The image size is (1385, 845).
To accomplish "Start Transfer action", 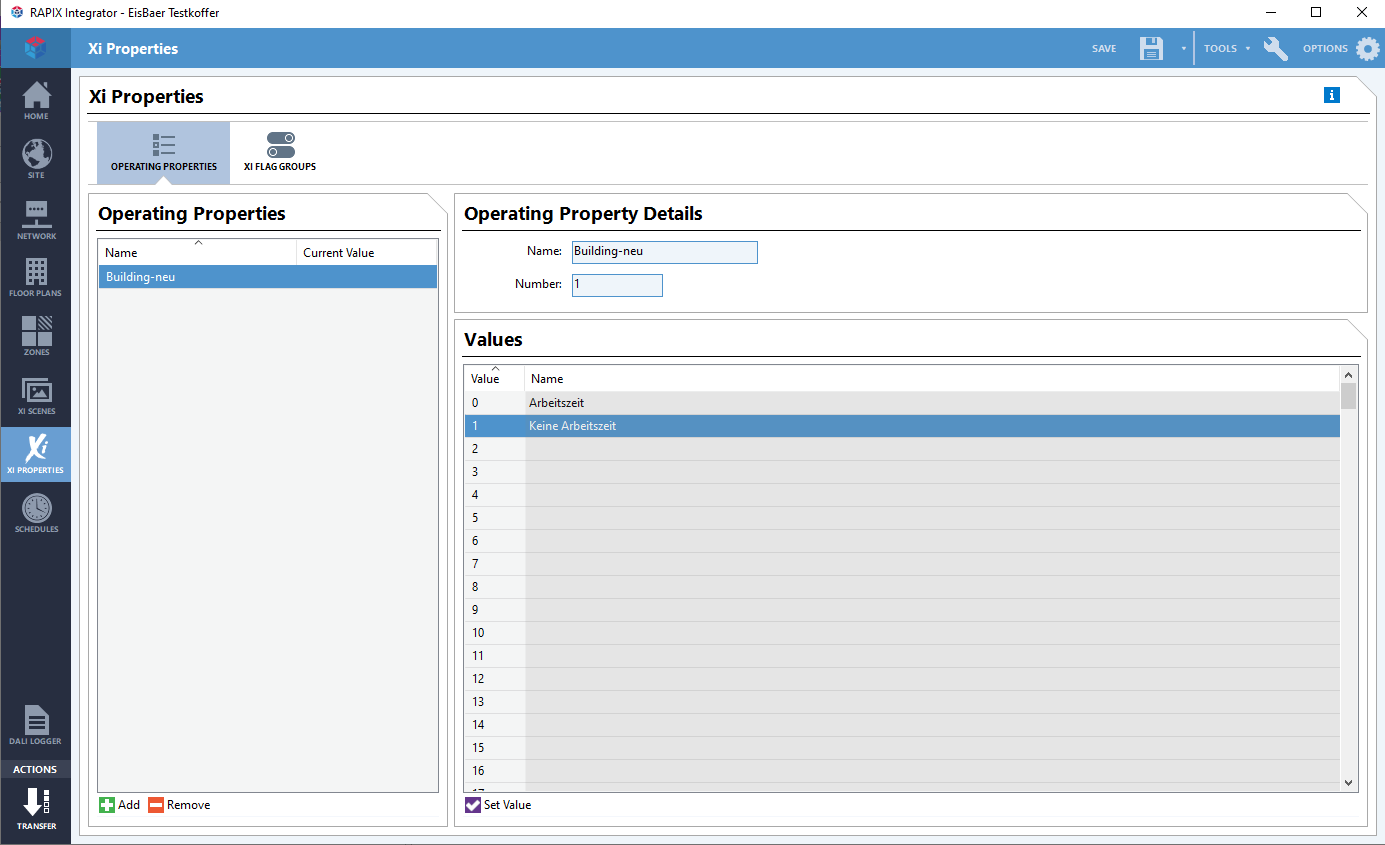I will click(36, 810).
